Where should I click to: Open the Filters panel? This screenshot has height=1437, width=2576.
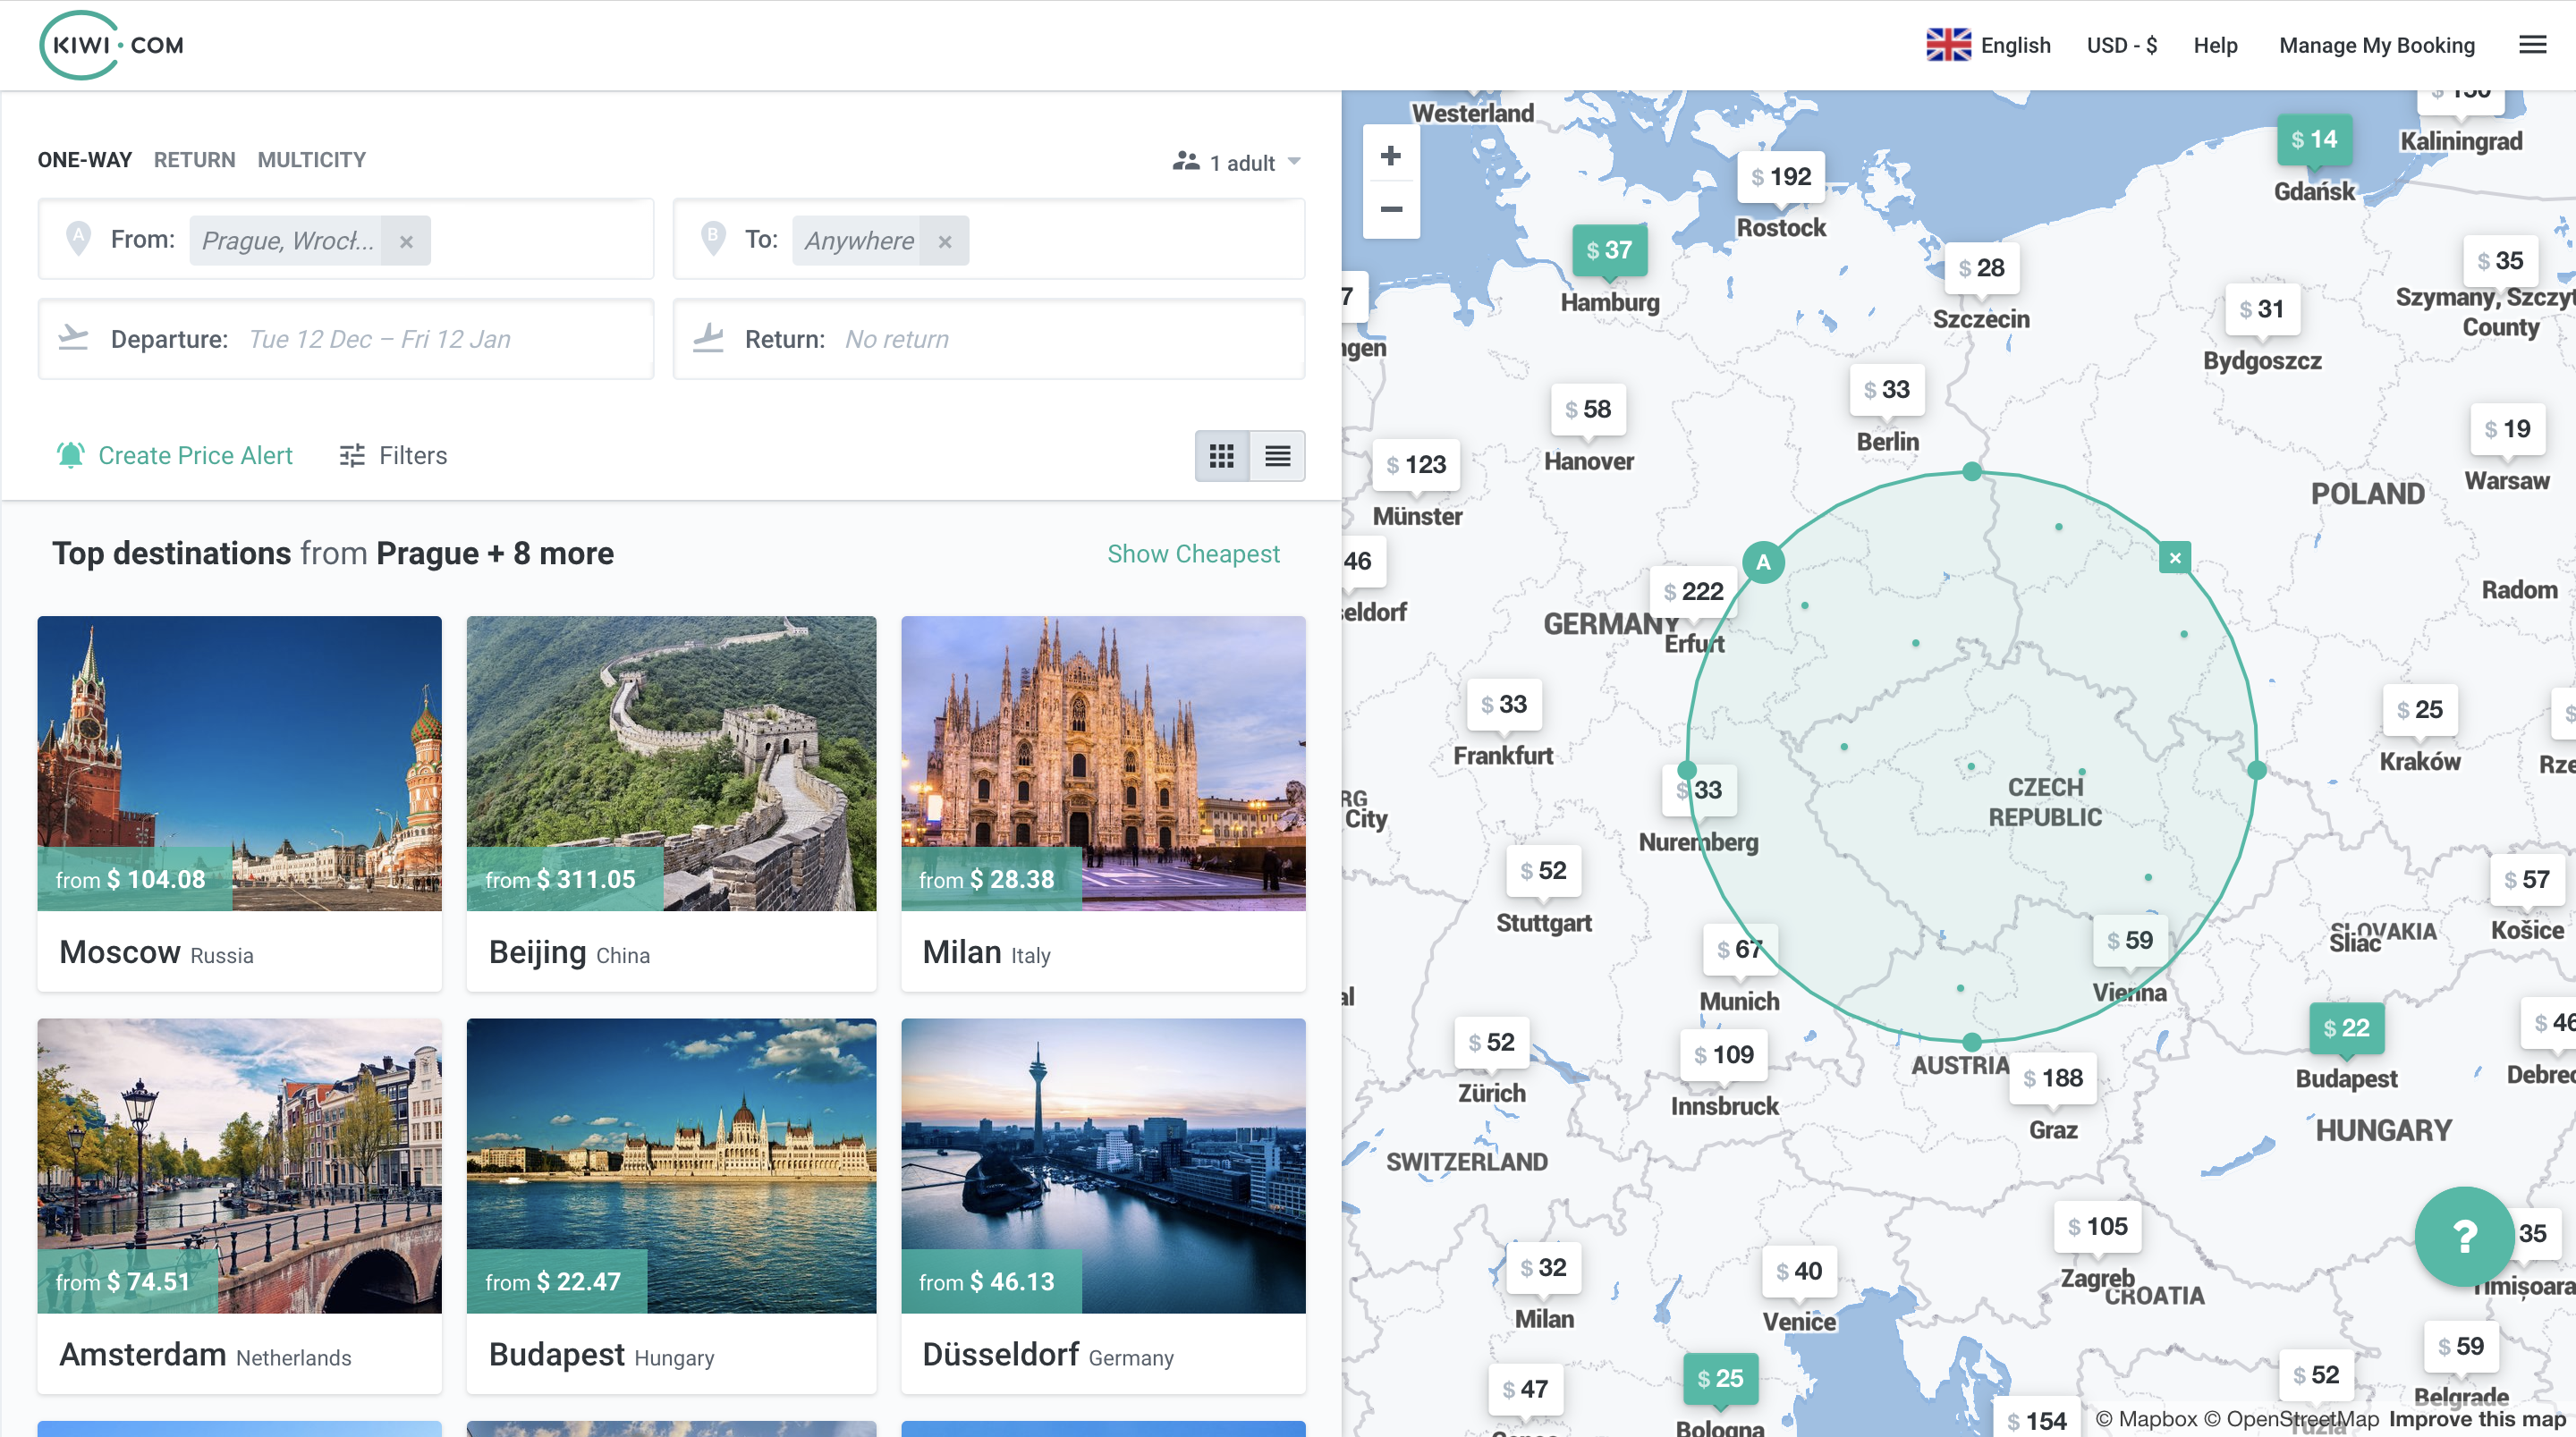393,456
